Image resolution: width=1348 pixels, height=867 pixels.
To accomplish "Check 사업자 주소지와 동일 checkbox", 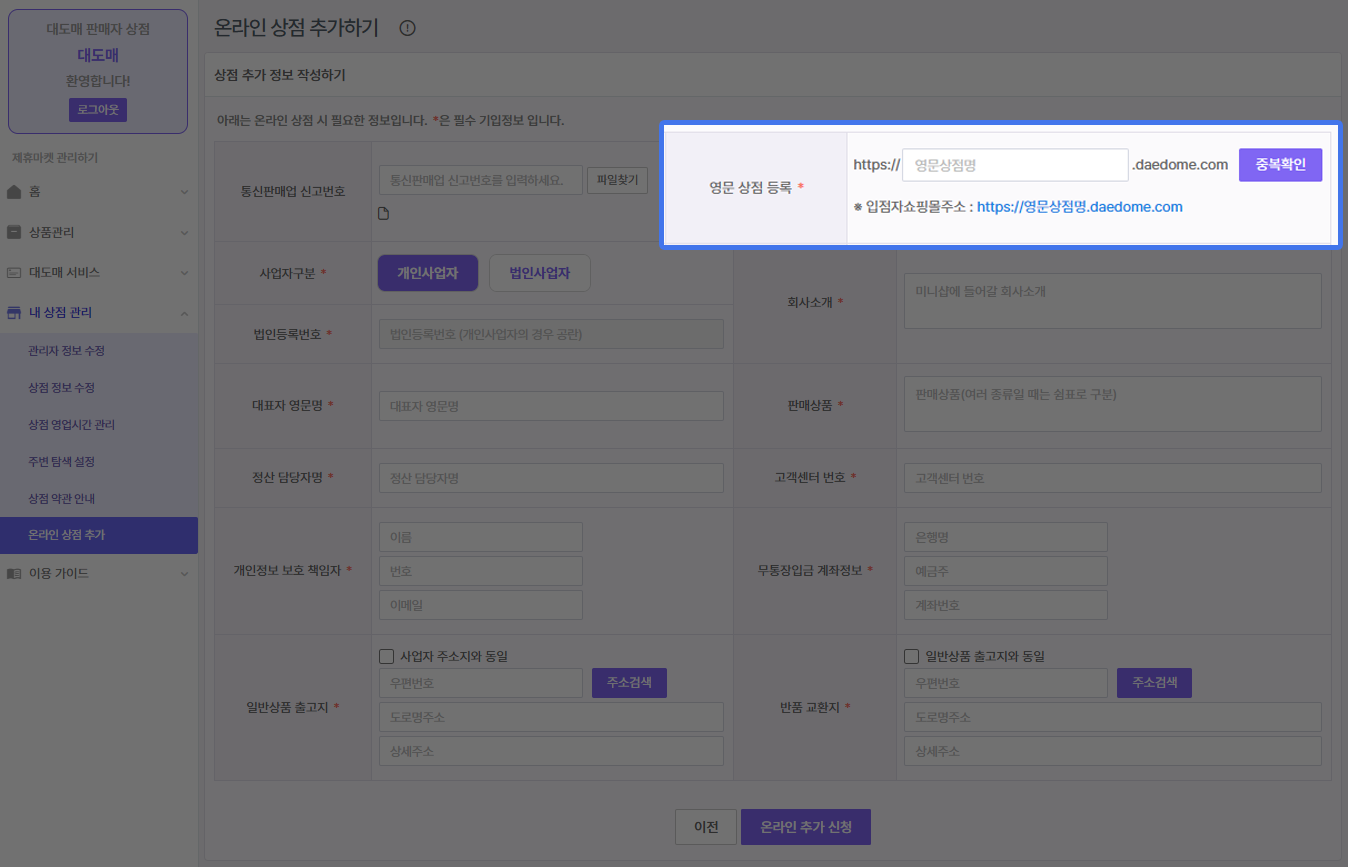I will (x=387, y=657).
